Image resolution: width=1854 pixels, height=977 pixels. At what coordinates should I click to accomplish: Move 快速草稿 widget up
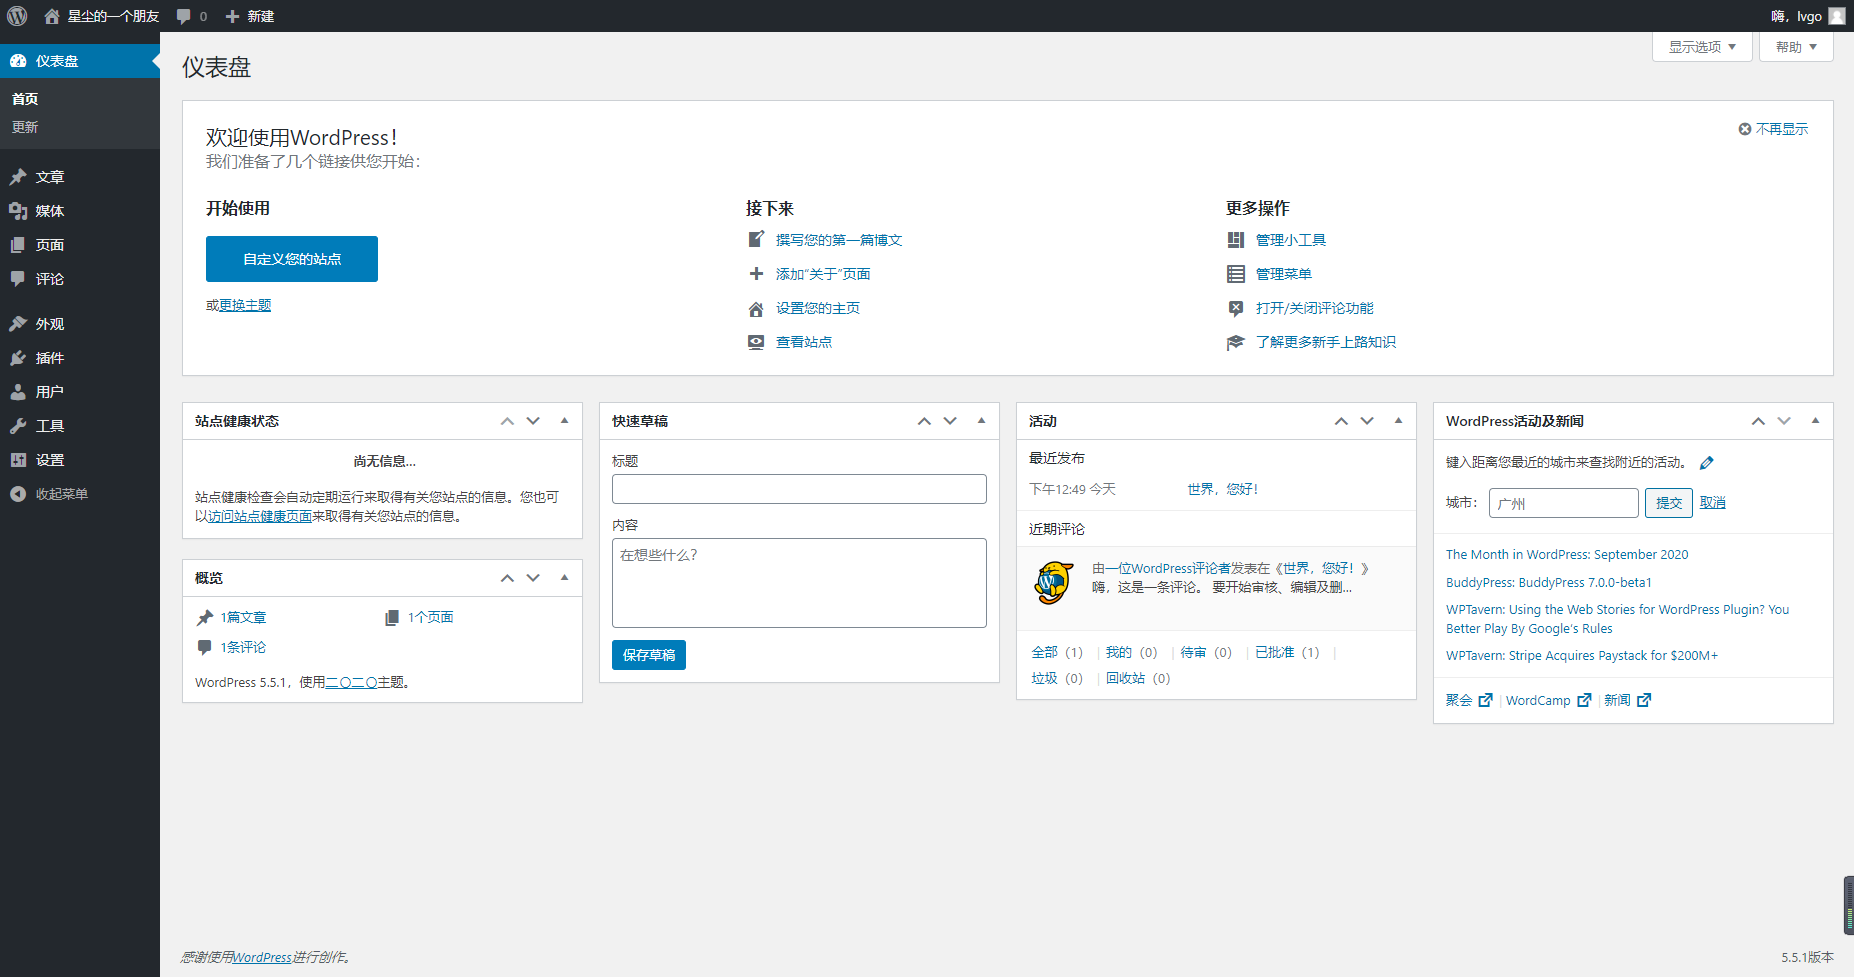[924, 421]
